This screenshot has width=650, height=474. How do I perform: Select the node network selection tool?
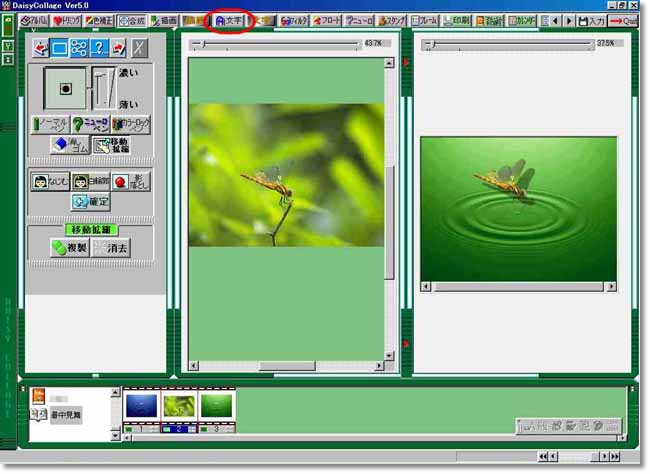[79, 48]
